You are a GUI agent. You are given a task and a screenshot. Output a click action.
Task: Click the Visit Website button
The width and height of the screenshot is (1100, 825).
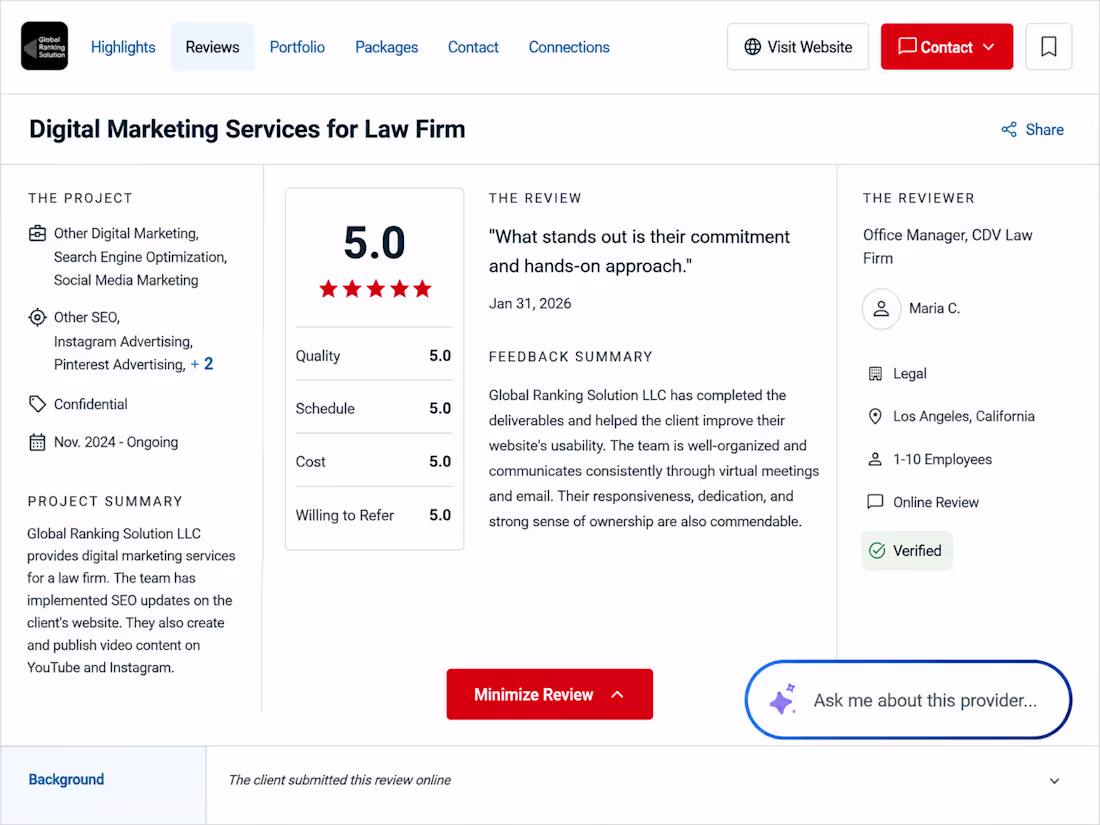pyautogui.click(x=798, y=47)
